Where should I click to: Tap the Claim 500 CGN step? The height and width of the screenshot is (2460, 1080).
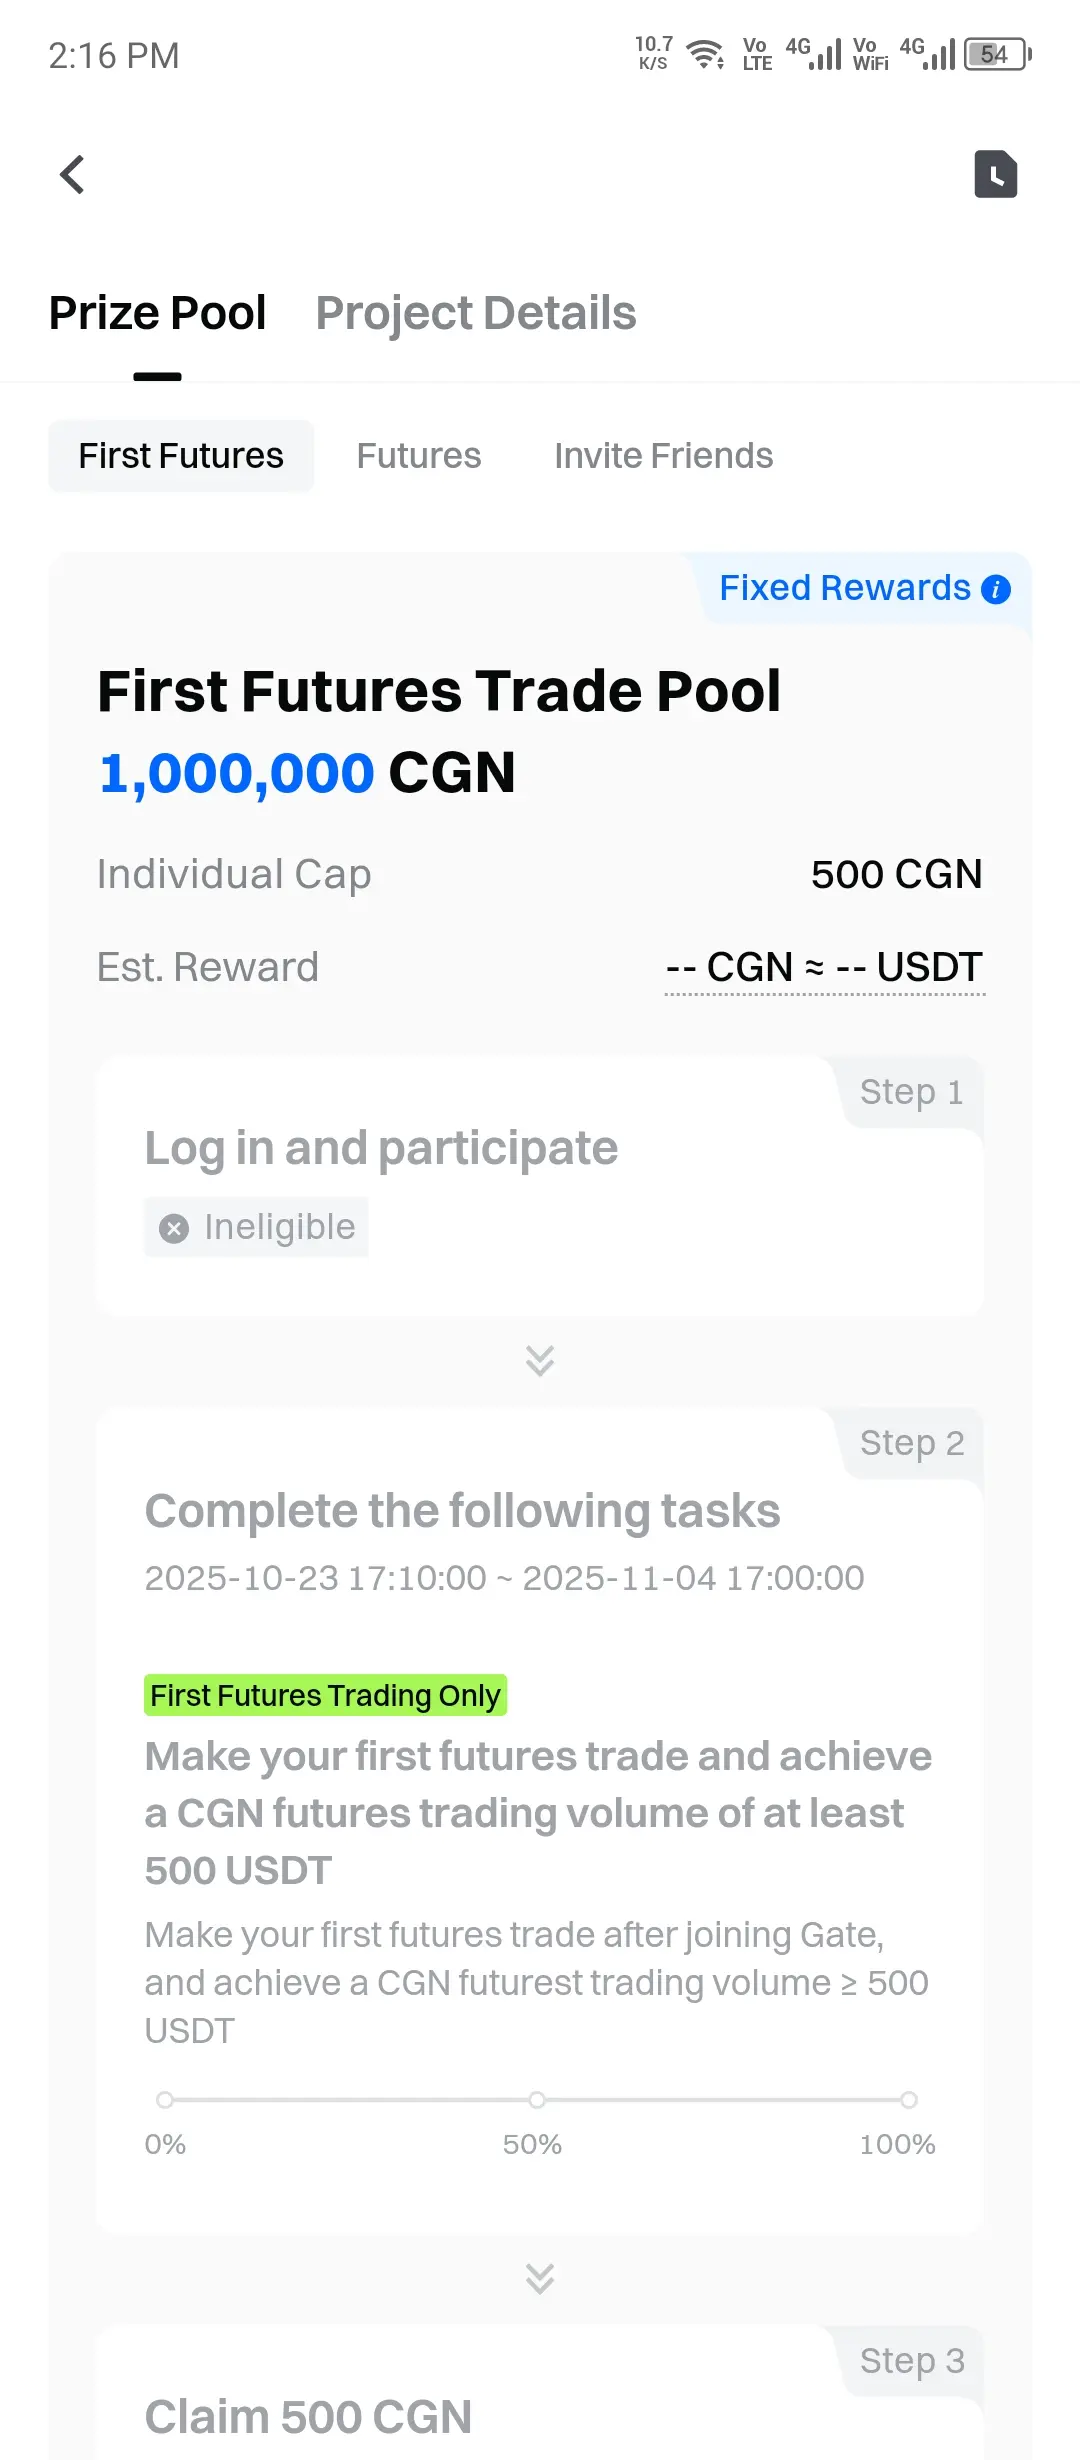pos(308,2416)
